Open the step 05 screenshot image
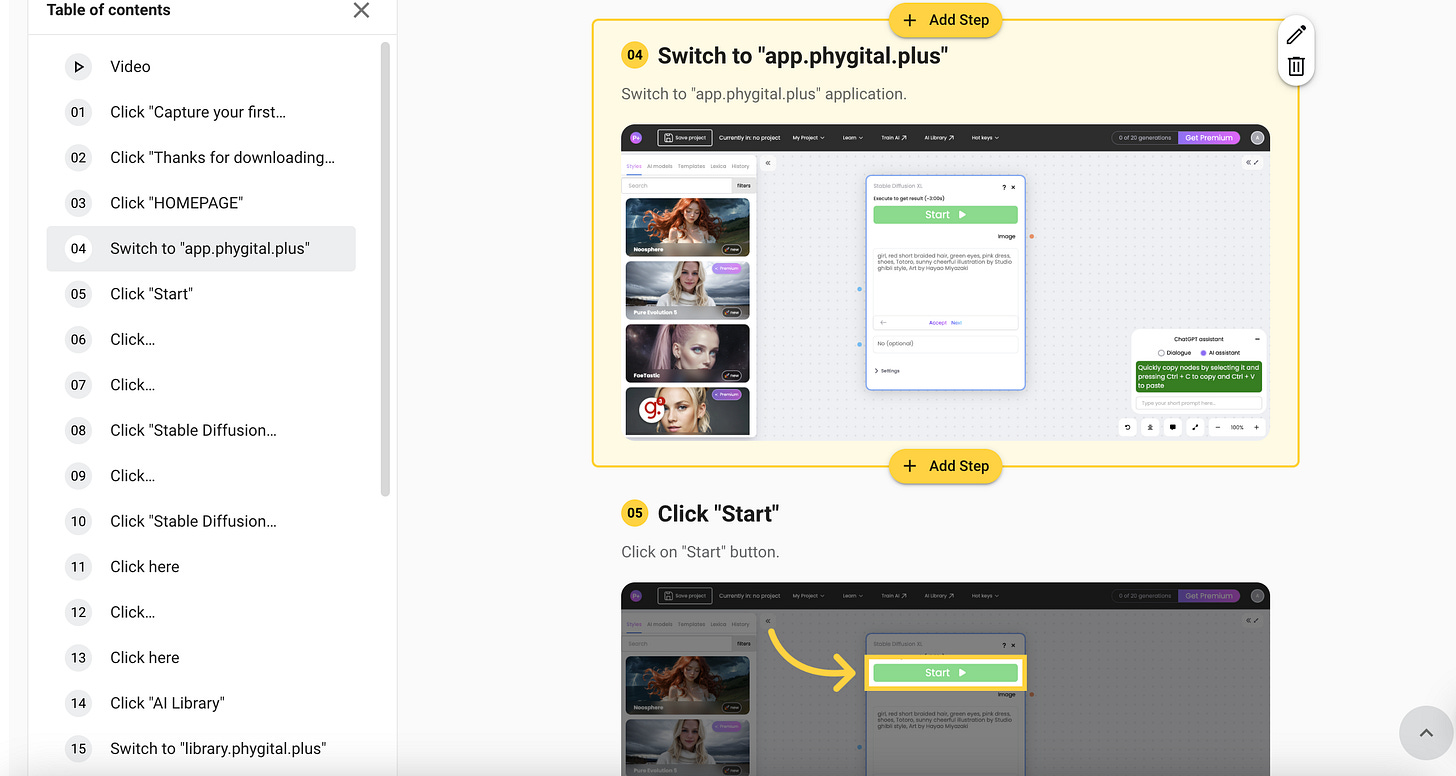Image resolution: width=1456 pixels, height=776 pixels. tap(945, 679)
